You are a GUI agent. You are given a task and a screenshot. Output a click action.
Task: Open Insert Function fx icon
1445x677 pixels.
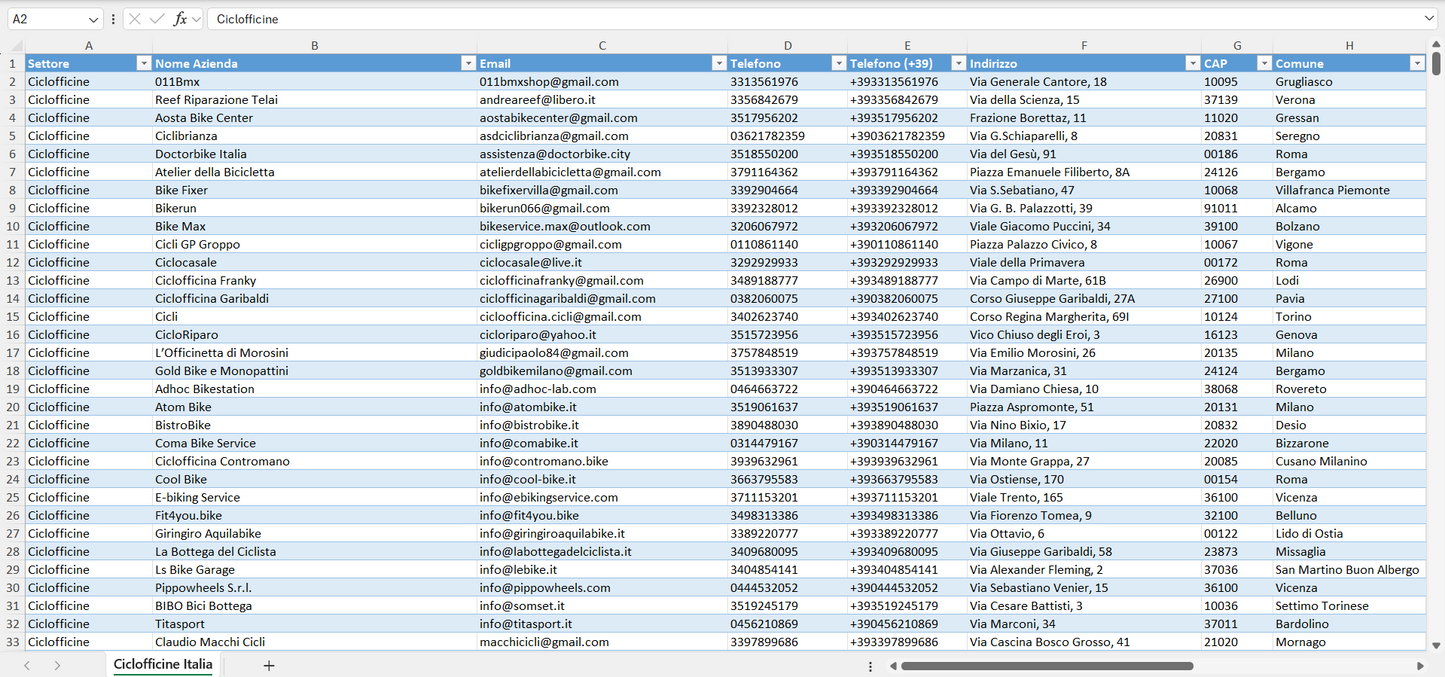180,19
